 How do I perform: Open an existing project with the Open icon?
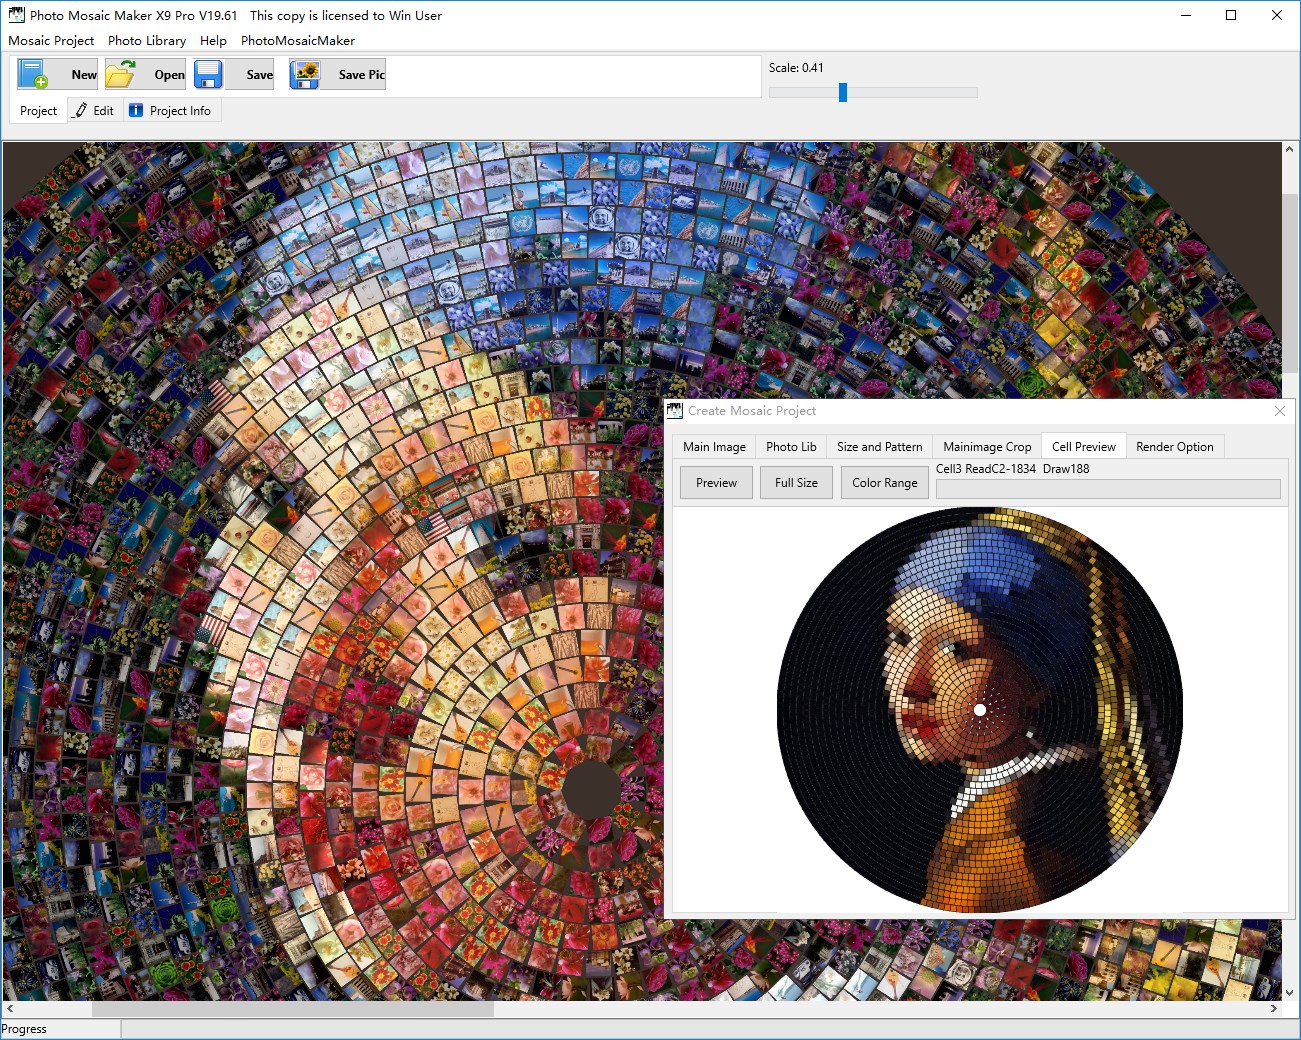coord(121,73)
